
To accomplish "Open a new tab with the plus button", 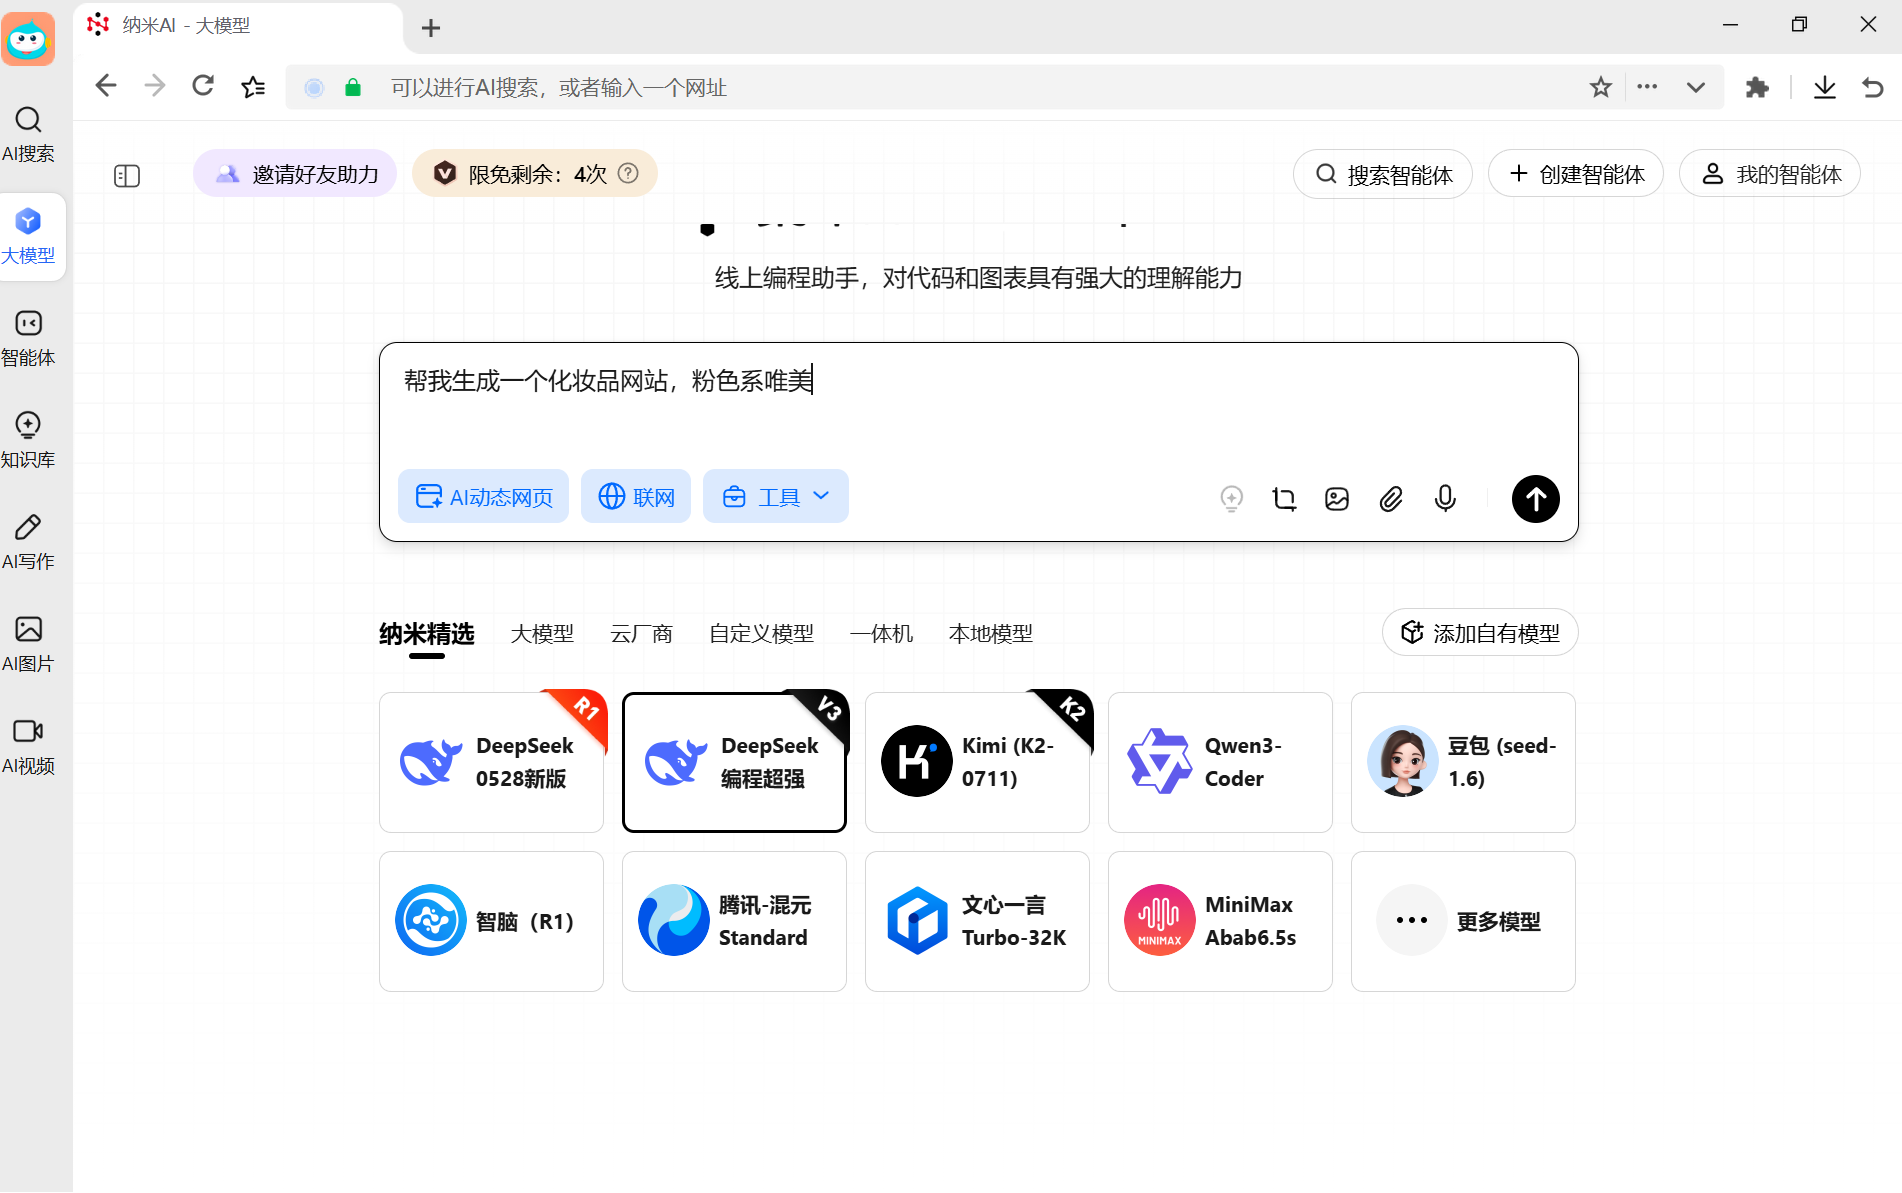I will 431,28.
